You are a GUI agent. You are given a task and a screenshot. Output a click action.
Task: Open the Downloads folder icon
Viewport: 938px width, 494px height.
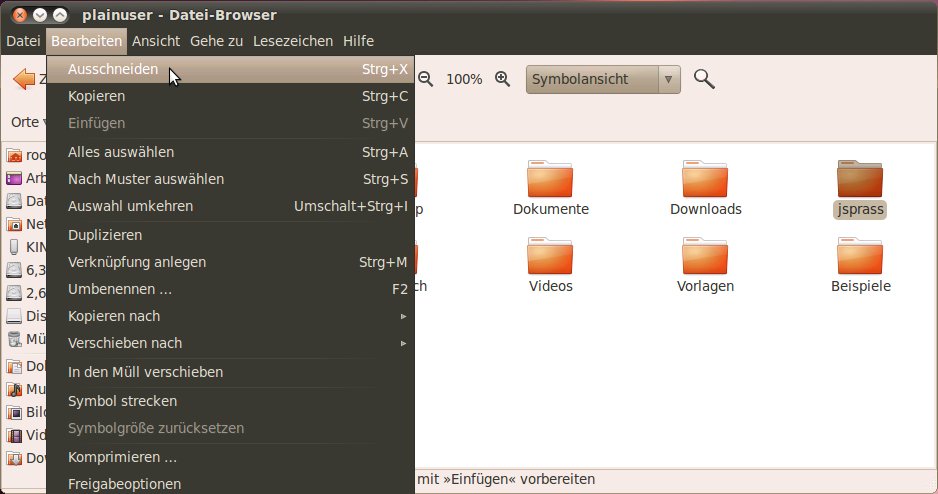click(705, 179)
